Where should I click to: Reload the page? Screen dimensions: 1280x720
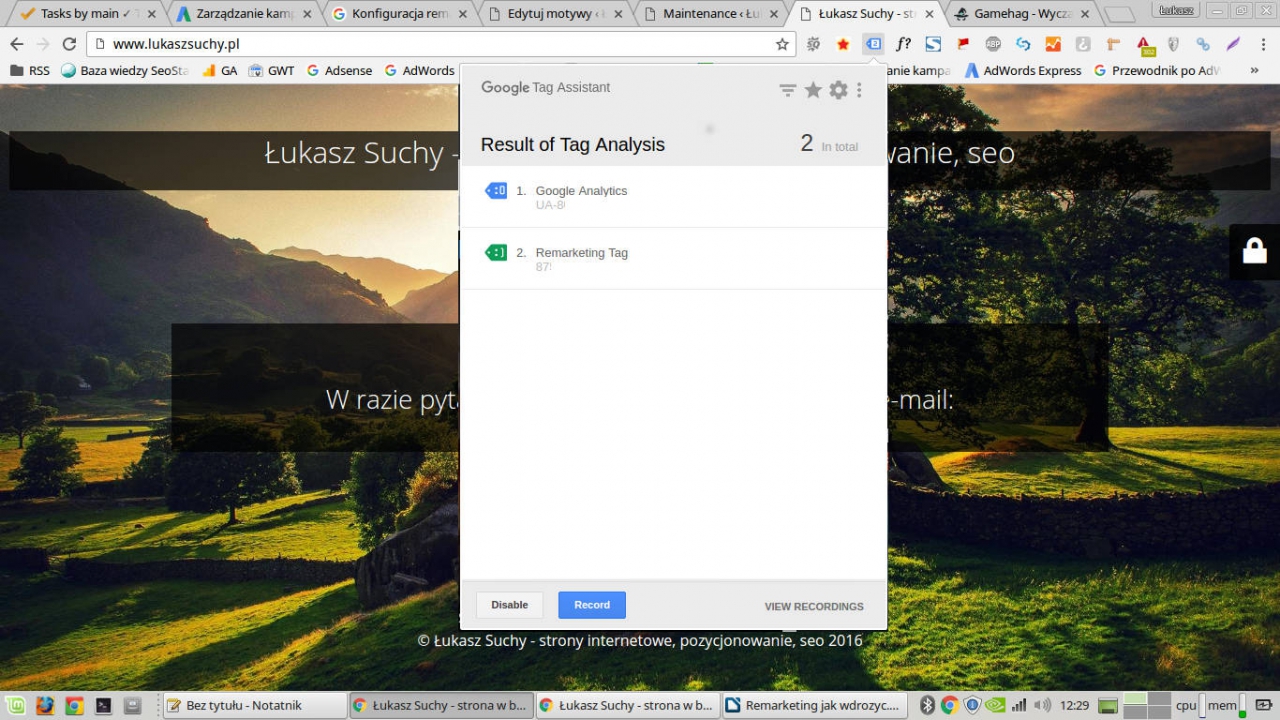pos(69,44)
